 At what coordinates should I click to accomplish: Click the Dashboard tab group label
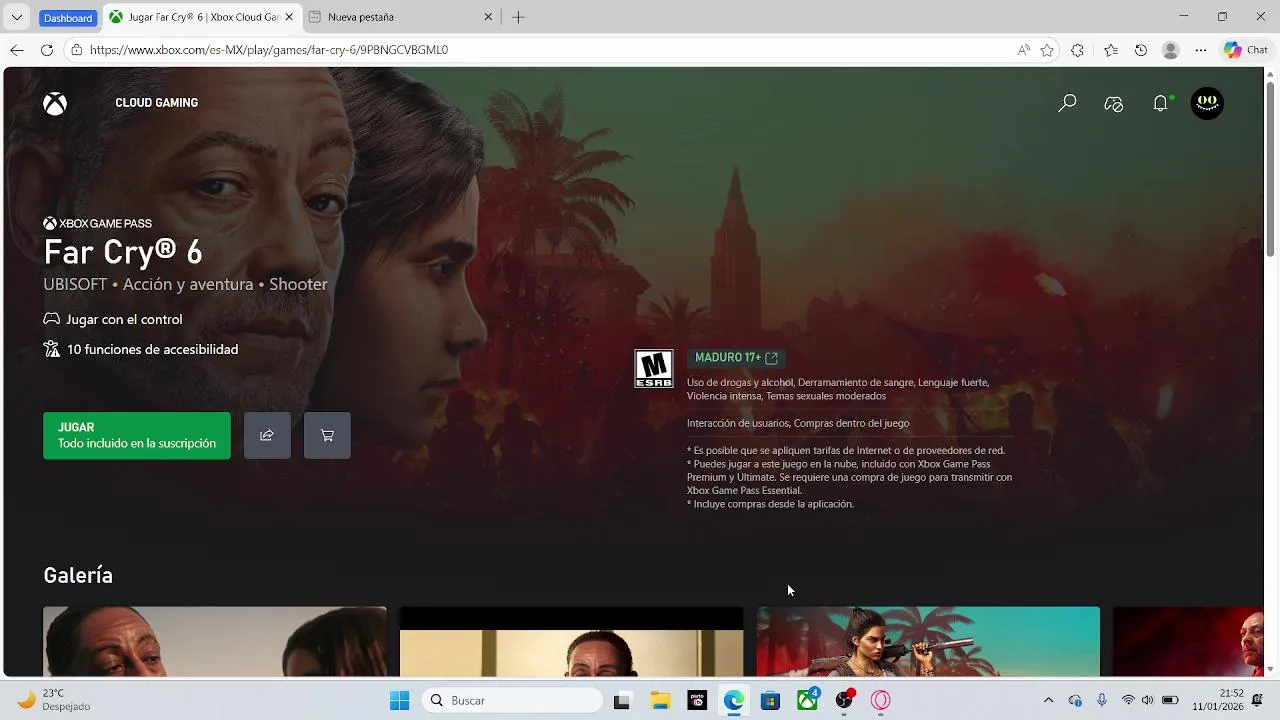pos(68,18)
